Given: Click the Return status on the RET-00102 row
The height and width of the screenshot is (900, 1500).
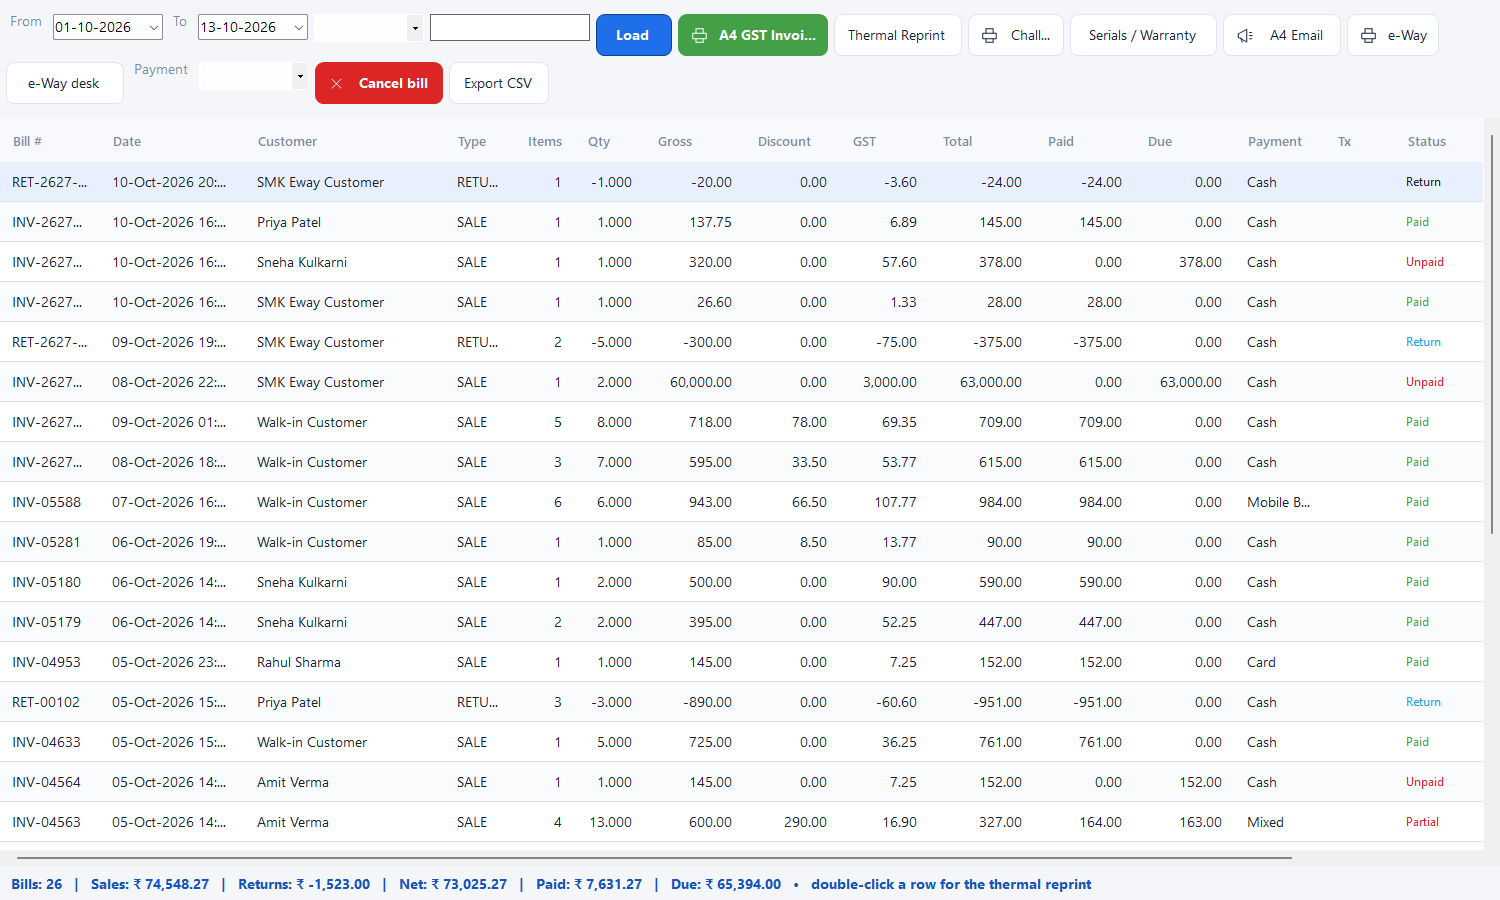Looking at the screenshot, I should point(1423,702).
